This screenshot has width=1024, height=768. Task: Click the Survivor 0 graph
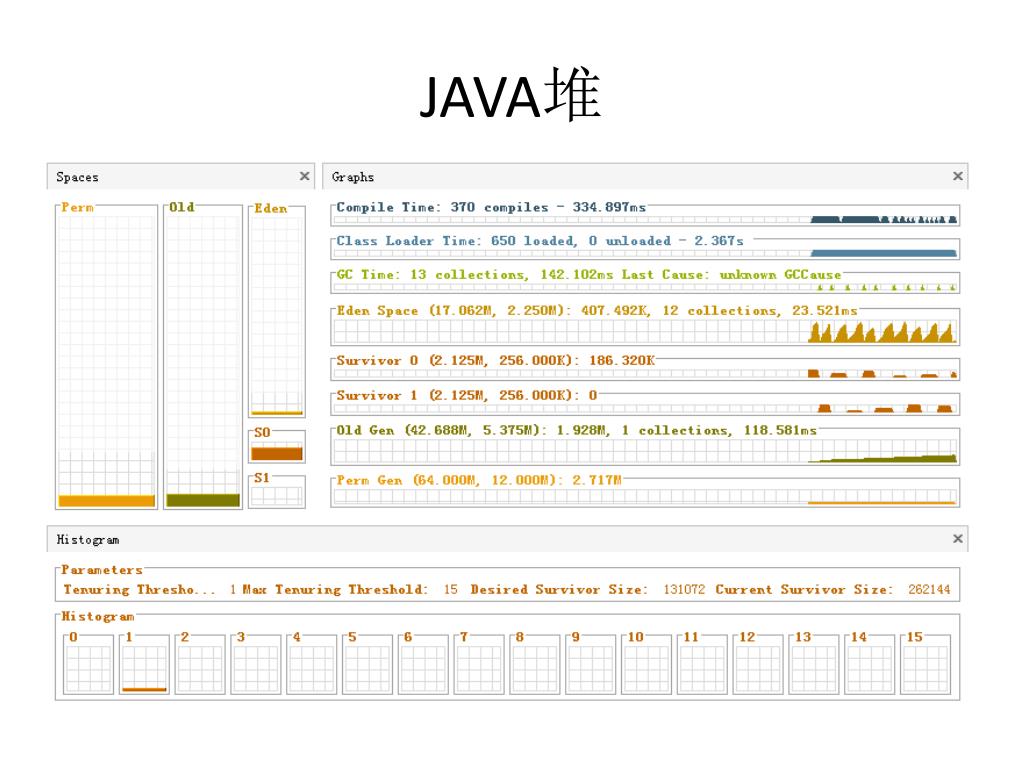(645, 369)
